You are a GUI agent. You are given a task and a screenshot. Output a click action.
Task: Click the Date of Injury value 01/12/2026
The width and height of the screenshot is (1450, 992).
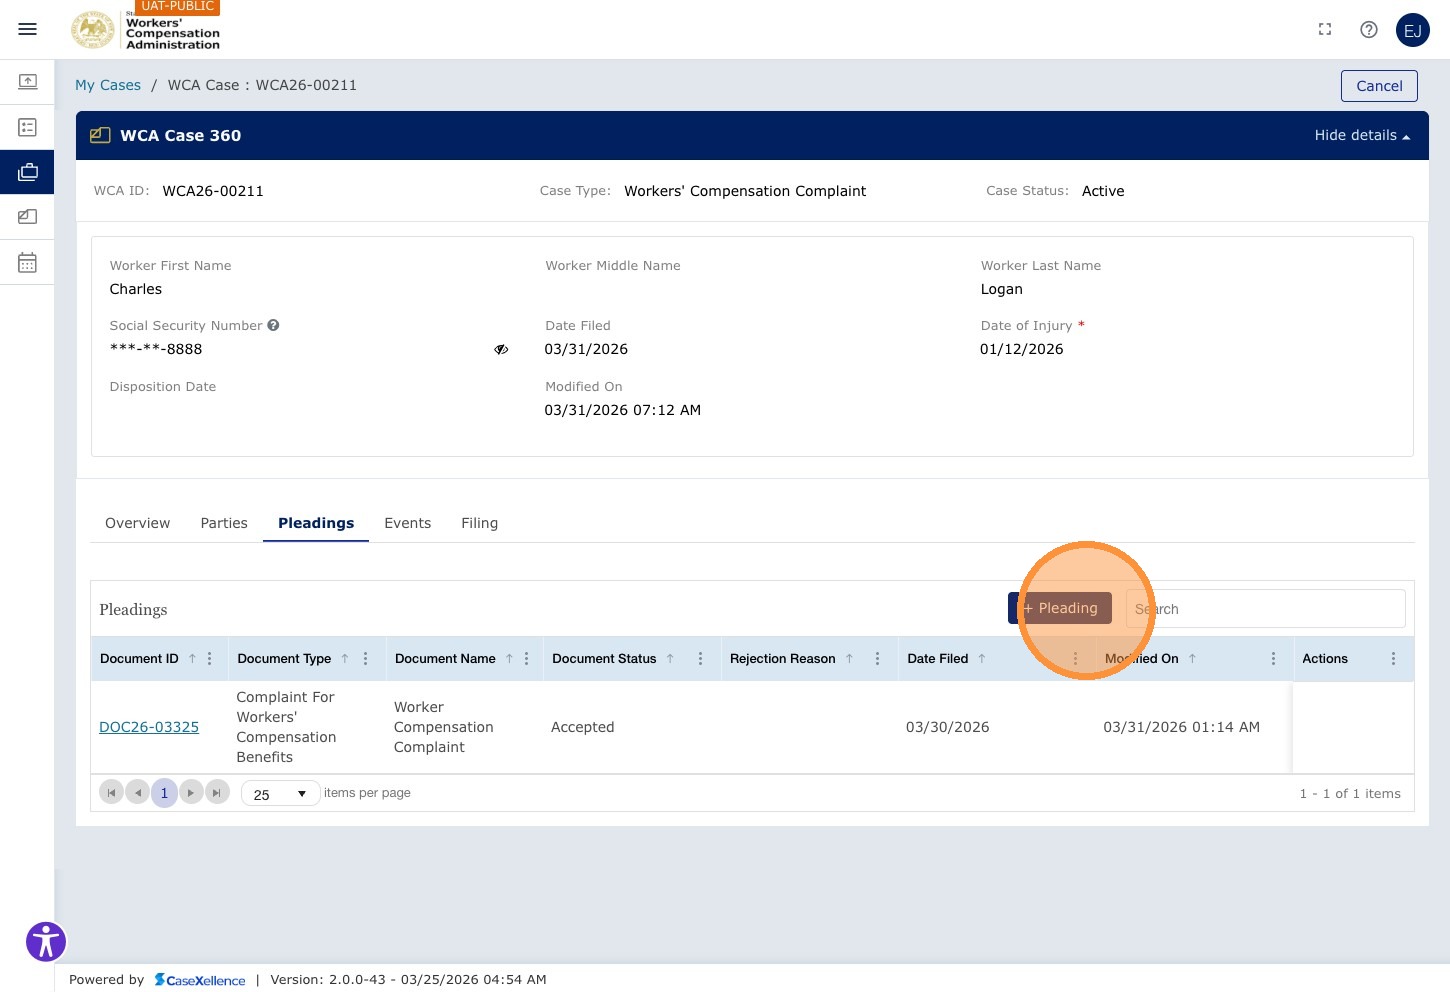point(1022,349)
